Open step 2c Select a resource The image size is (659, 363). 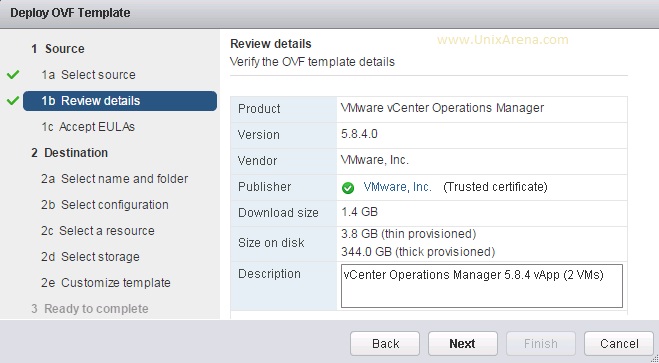pyautogui.click(x=98, y=231)
